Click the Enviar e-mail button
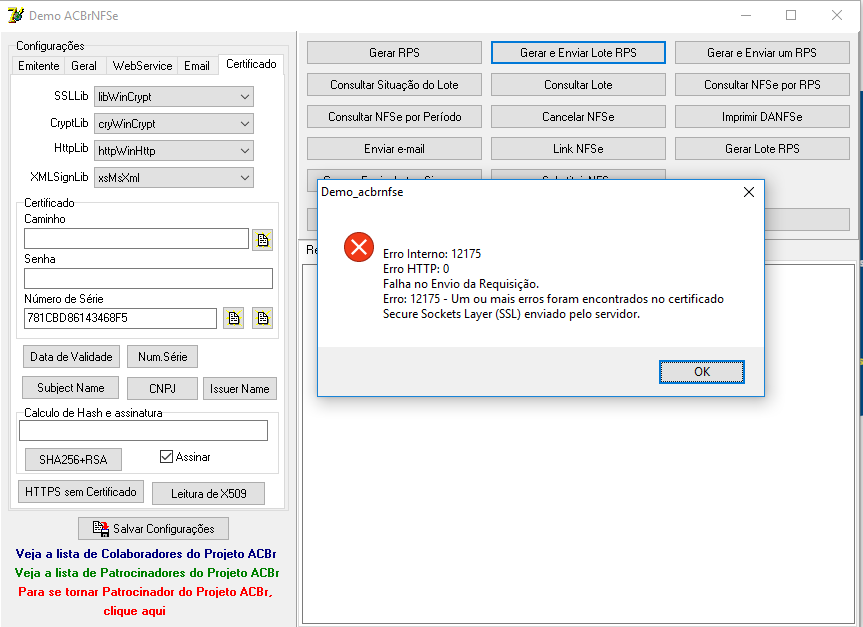The image size is (863, 627). (394, 149)
